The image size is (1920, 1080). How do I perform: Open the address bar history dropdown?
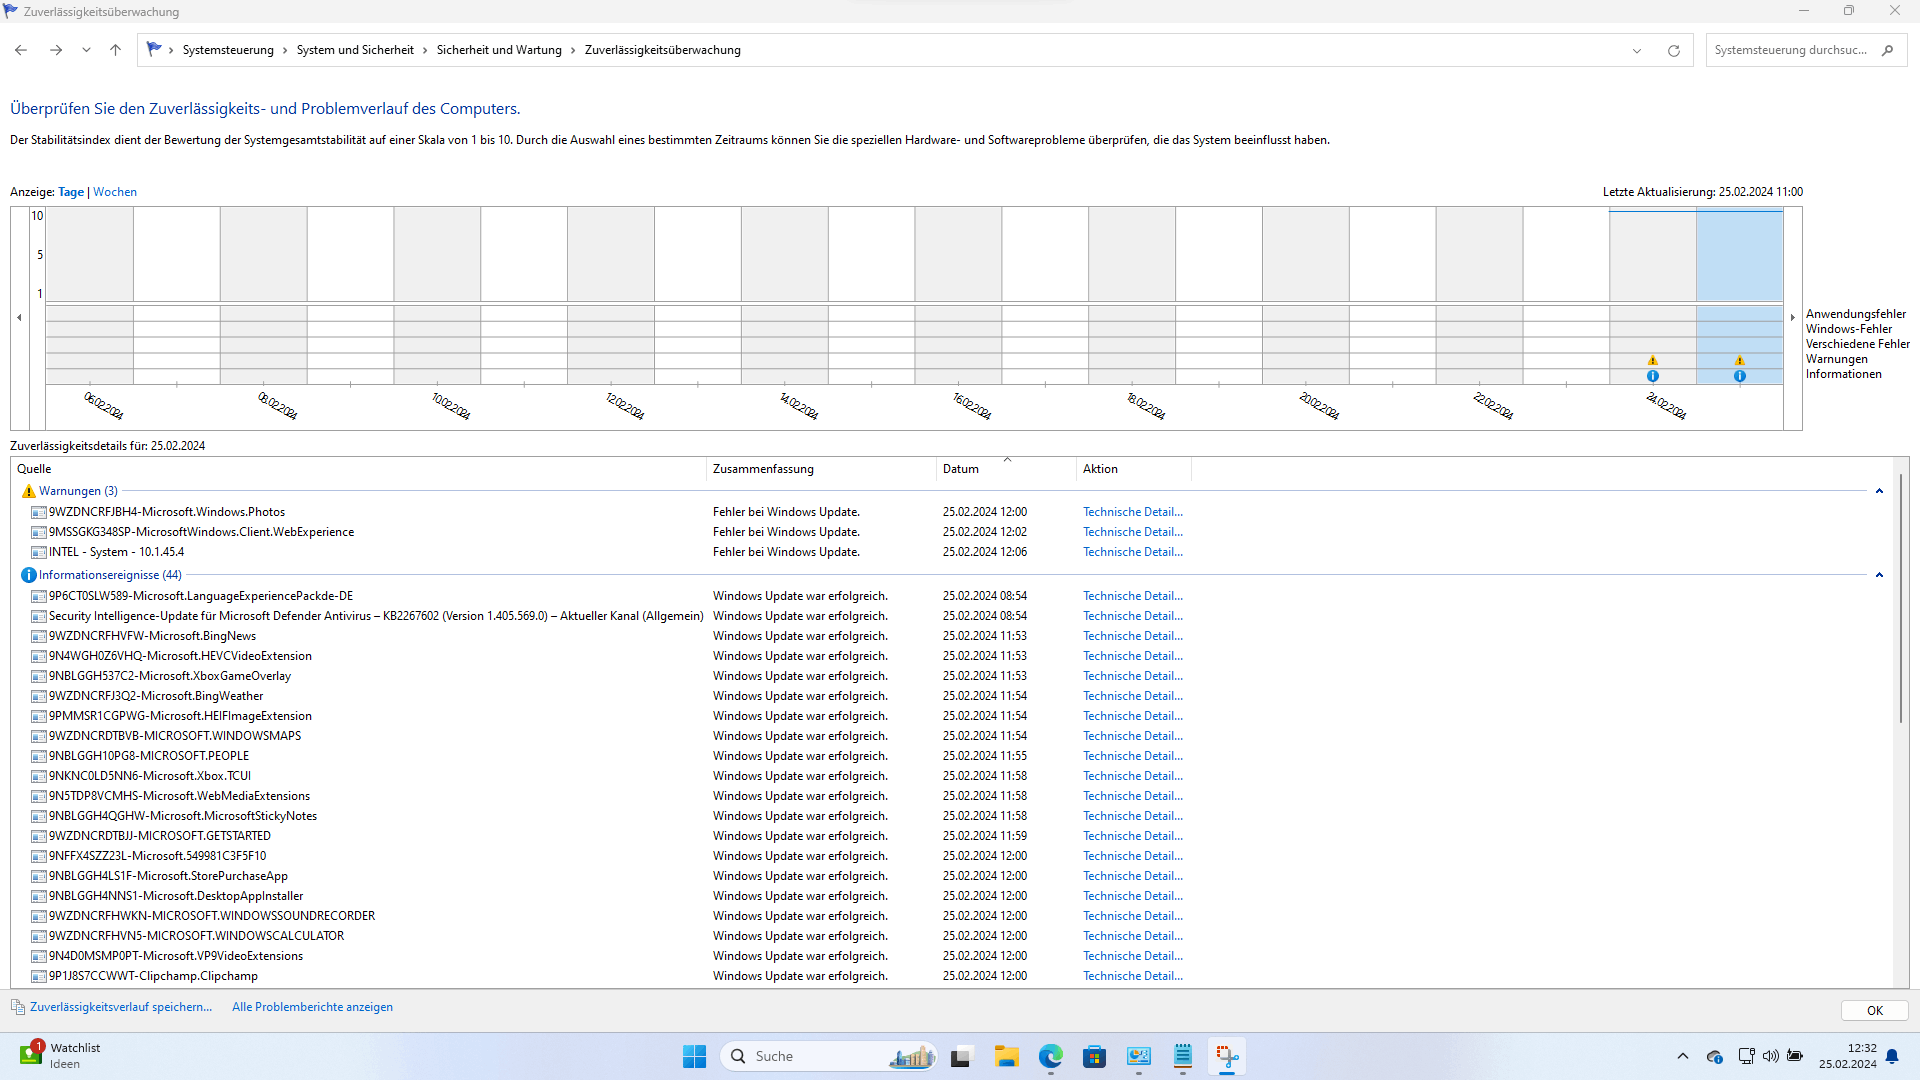(x=1637, y=50)
